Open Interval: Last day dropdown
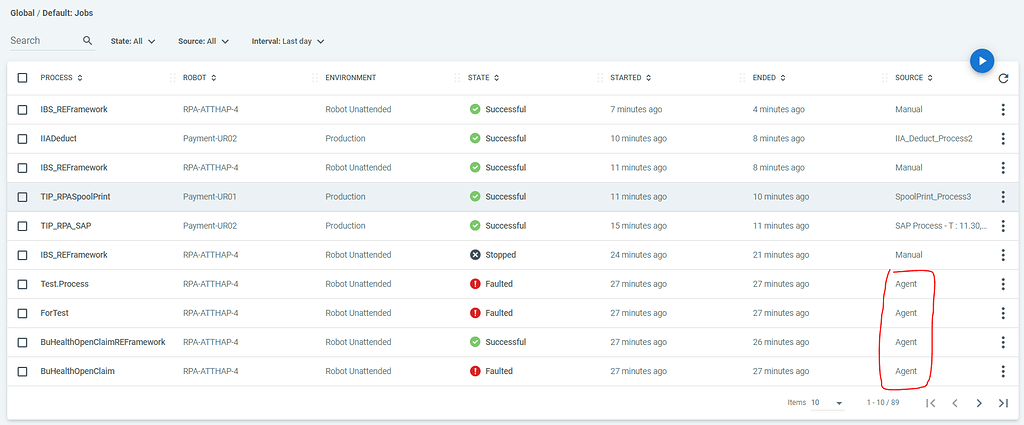Screen dimensions: 1024x425 [x=288, y=41]
